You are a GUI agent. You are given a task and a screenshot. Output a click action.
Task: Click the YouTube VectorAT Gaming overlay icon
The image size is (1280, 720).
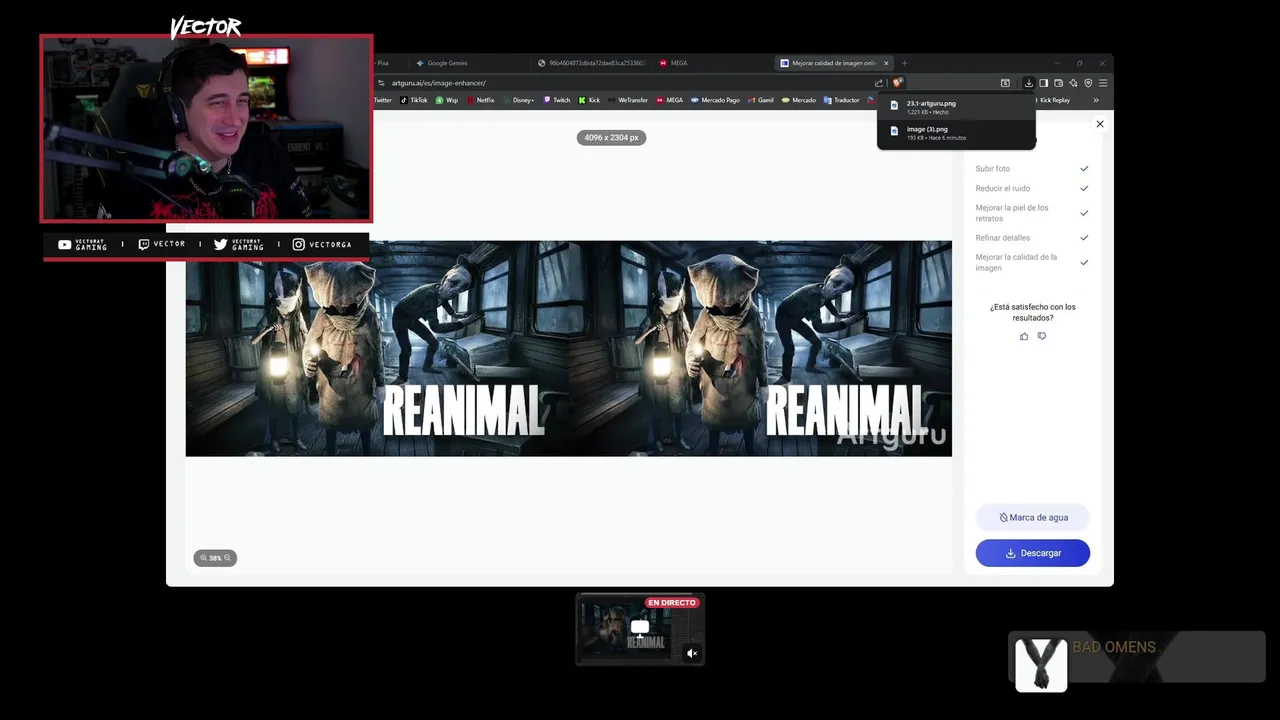click(x=65, y=245)
